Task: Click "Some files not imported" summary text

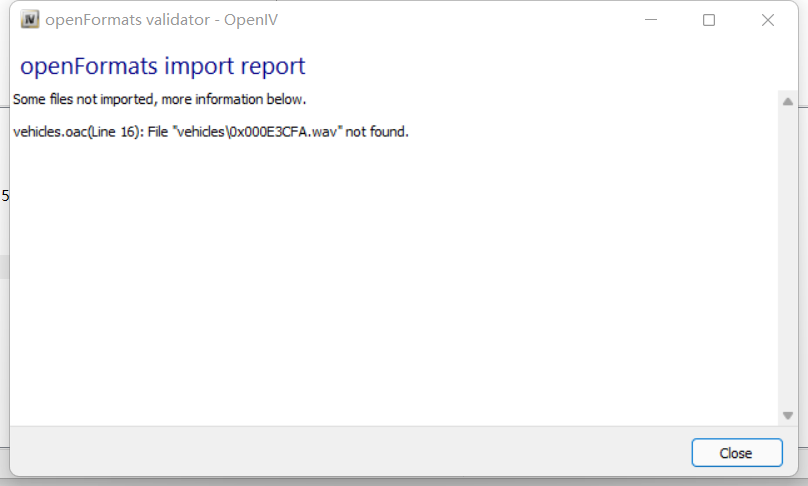Action: pyautogui.click(x=159, y=99)
